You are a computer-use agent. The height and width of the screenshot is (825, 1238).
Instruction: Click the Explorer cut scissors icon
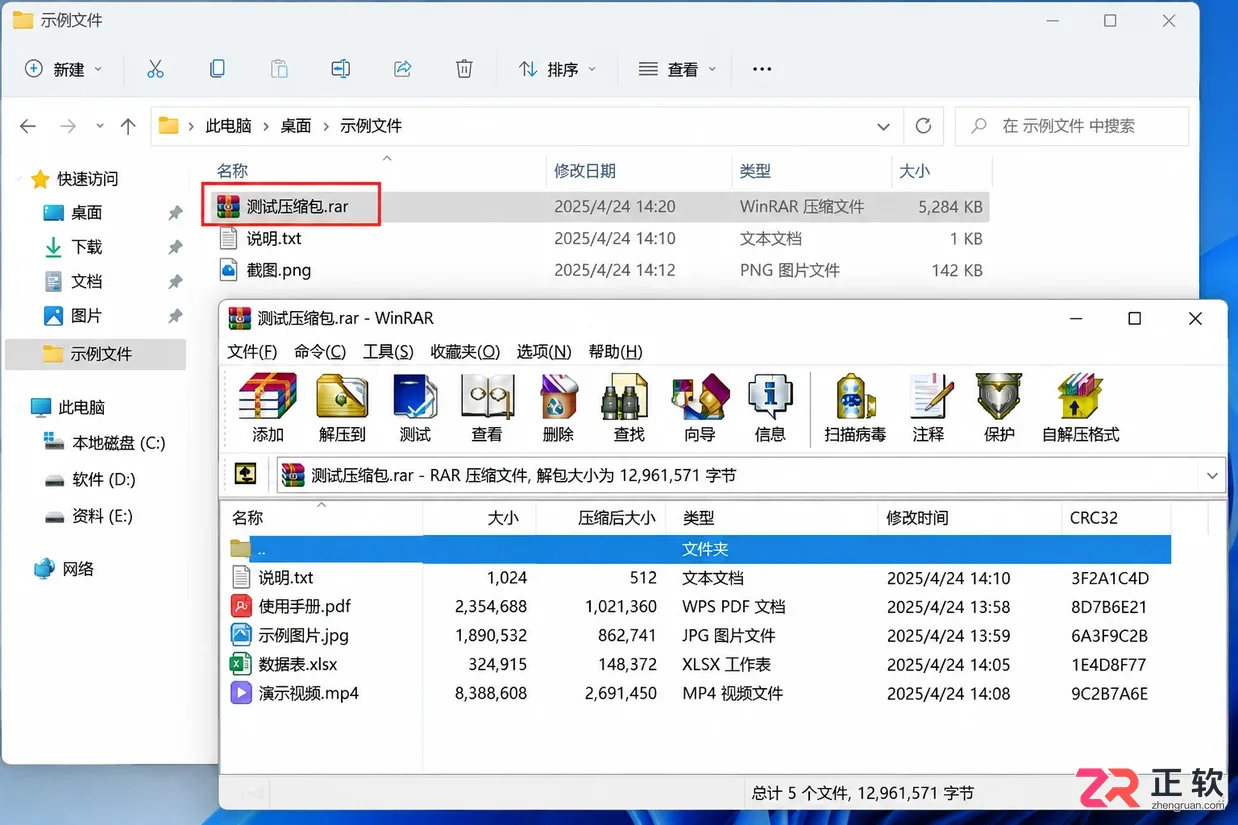155,69
